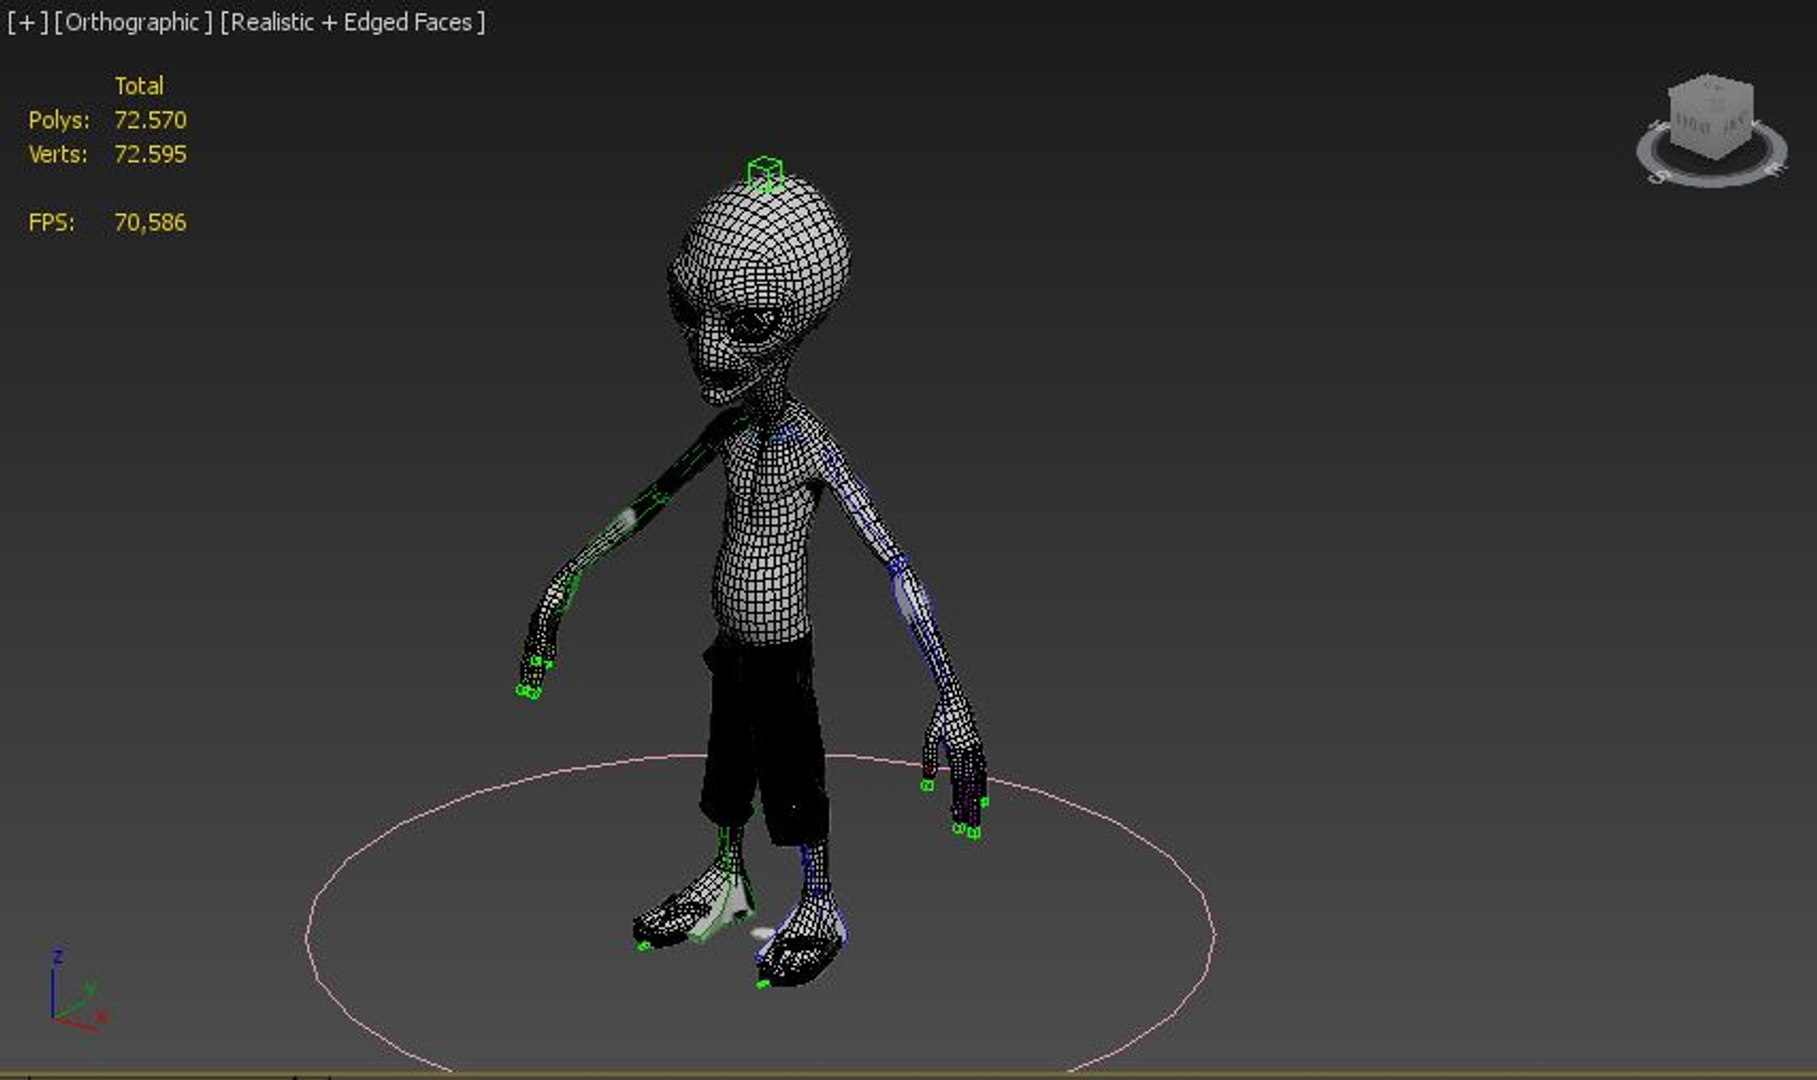The image size is (1817, 1080).
Task: Open the [+] viewport general menu
Action: point(27,22)
